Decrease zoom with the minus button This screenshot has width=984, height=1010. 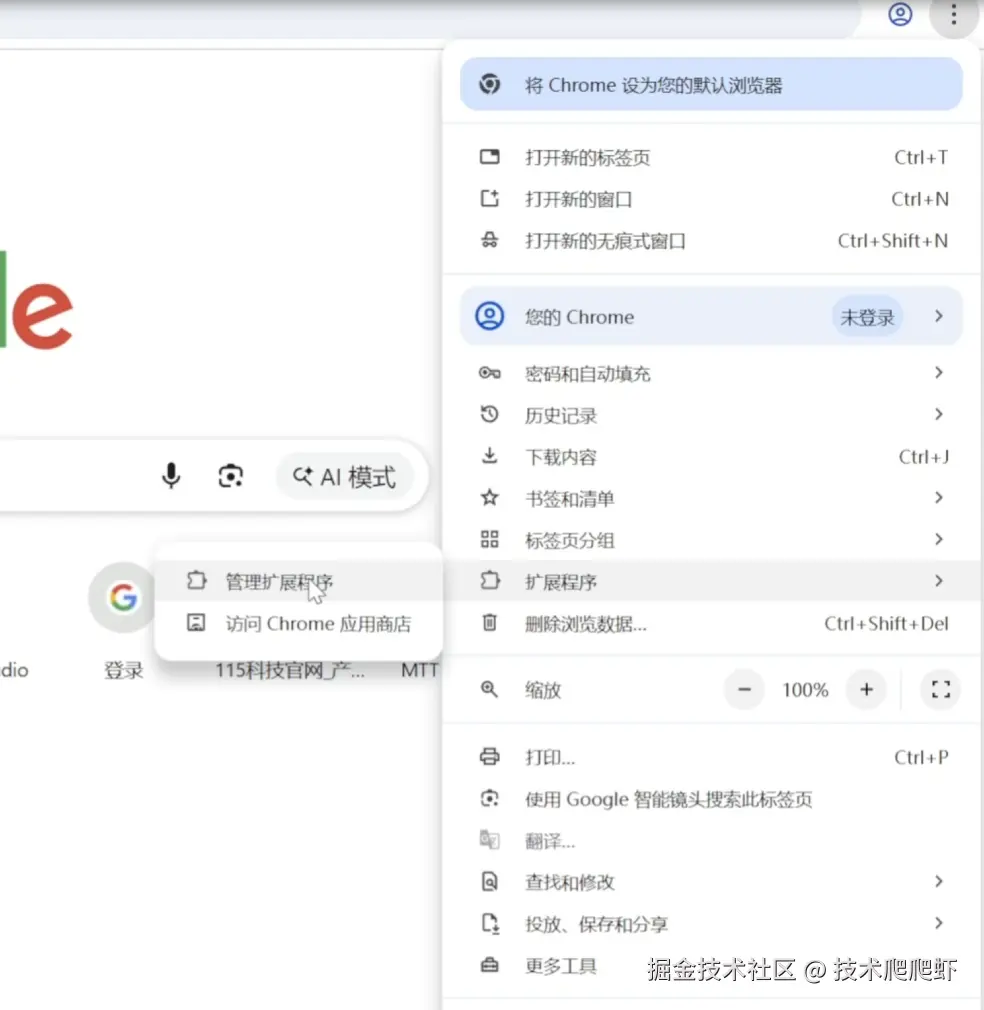(744, 690)
